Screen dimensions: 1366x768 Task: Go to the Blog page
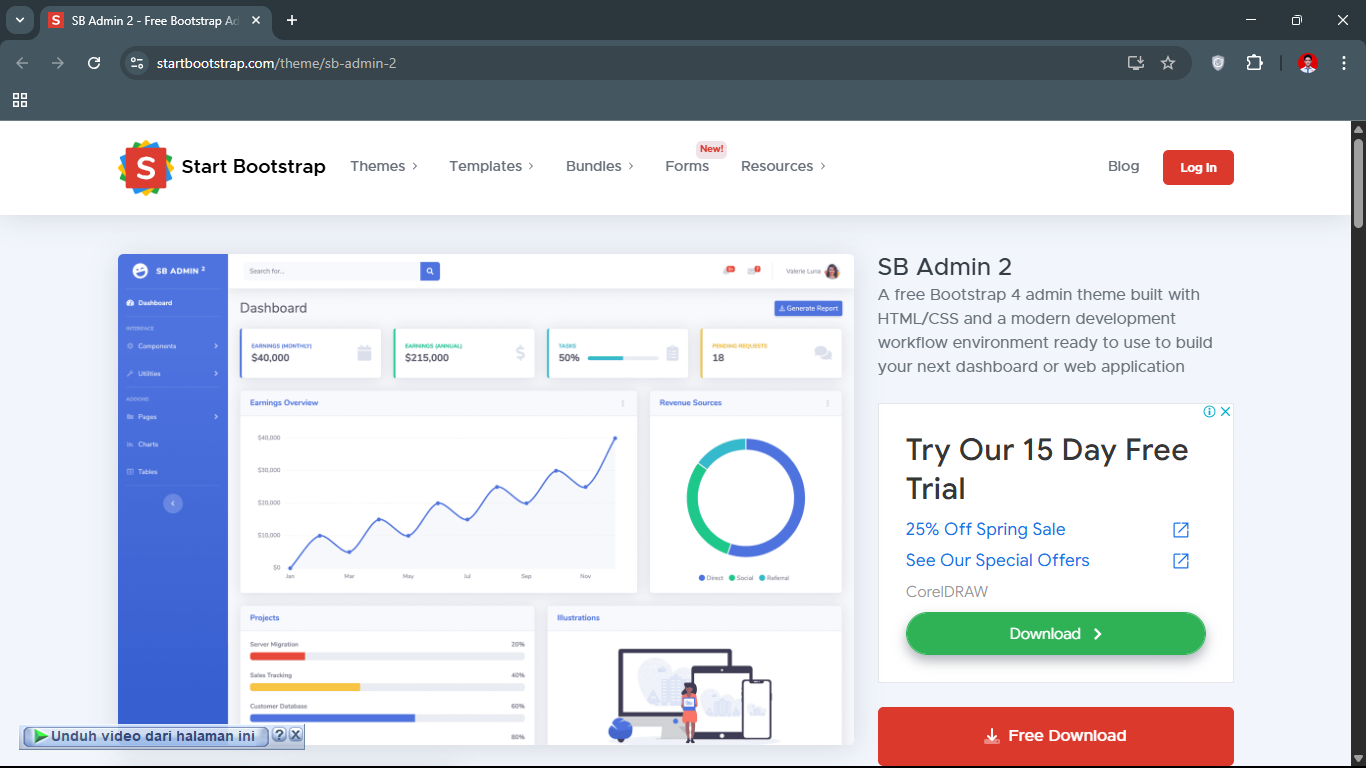[x=1123, y=166]
